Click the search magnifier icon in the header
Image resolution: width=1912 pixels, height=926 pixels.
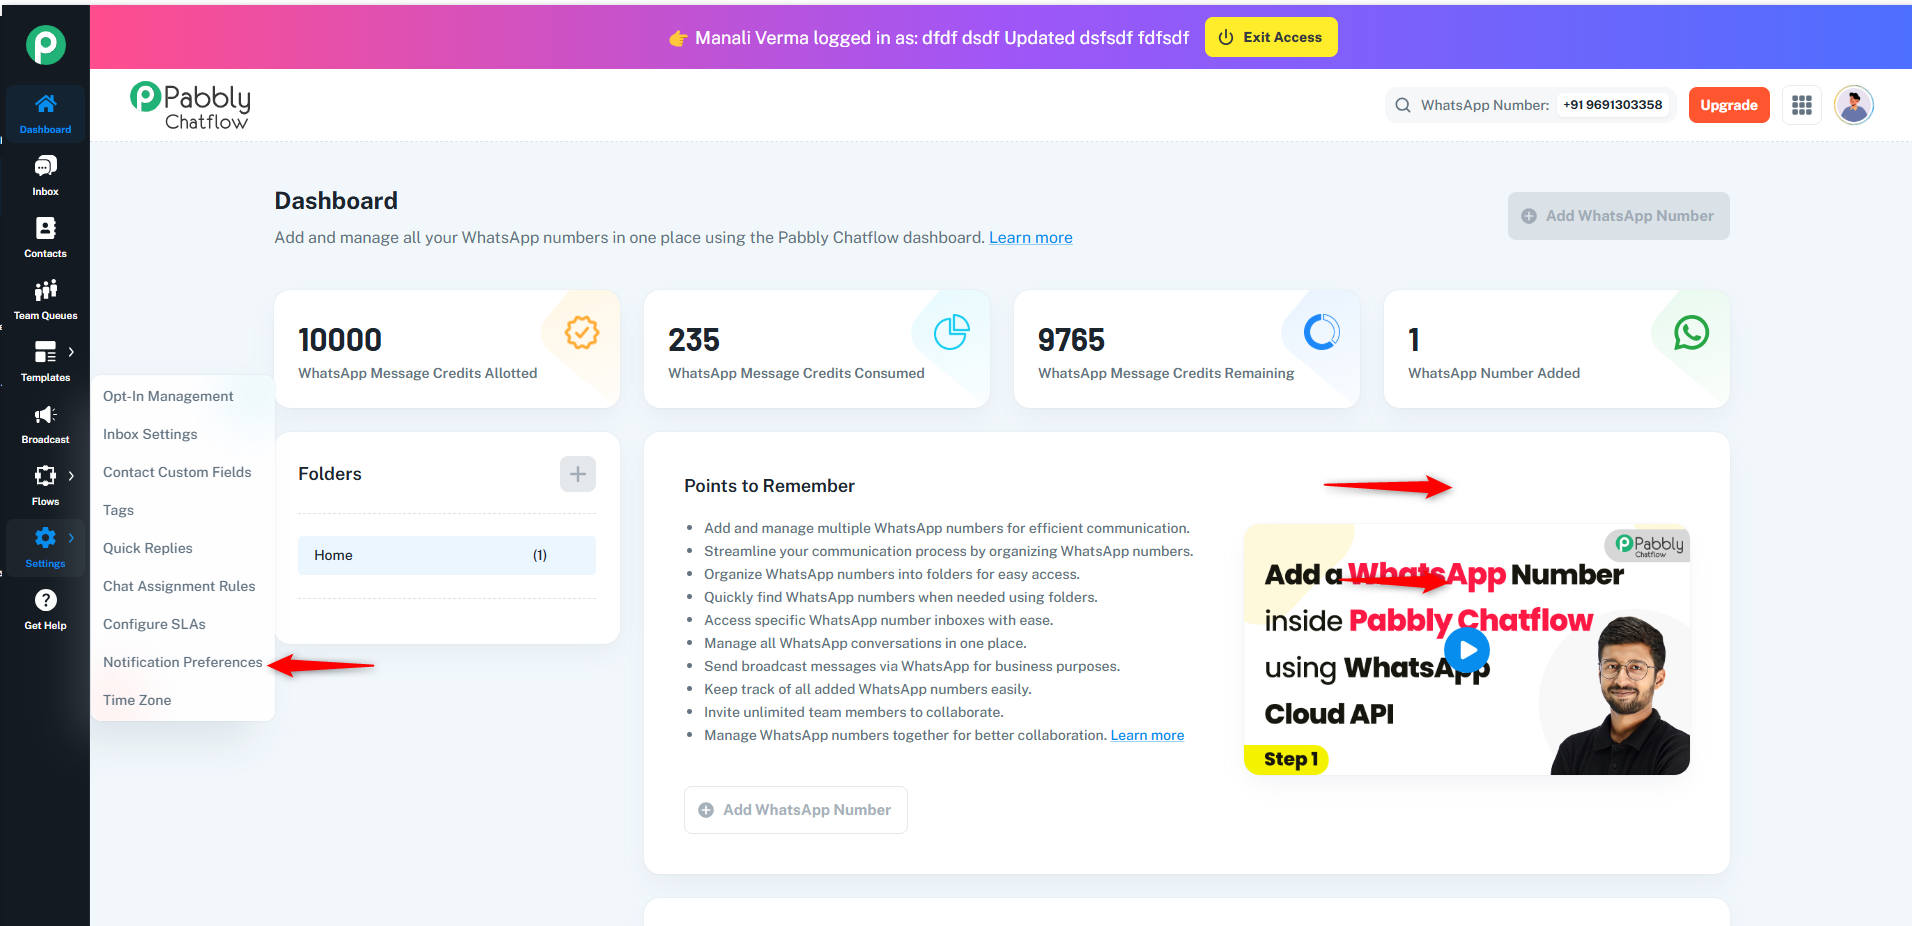pos(1403,105)
